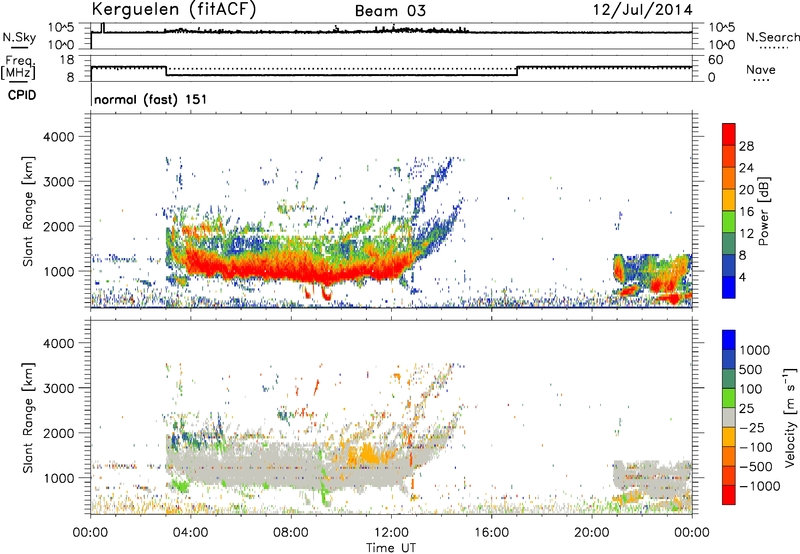Viewport: 800px width, 554px height.
Task: Click the 'Time UT' axis label
Action: point(391,548)
